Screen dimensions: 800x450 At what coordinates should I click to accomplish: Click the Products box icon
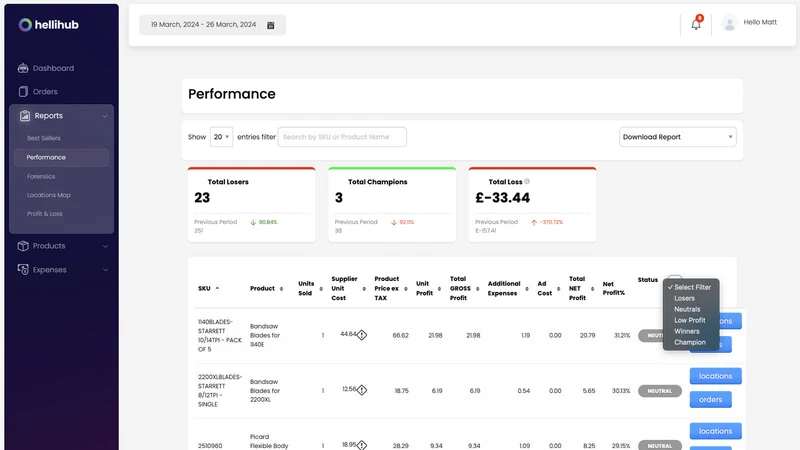tap(23, 246)
